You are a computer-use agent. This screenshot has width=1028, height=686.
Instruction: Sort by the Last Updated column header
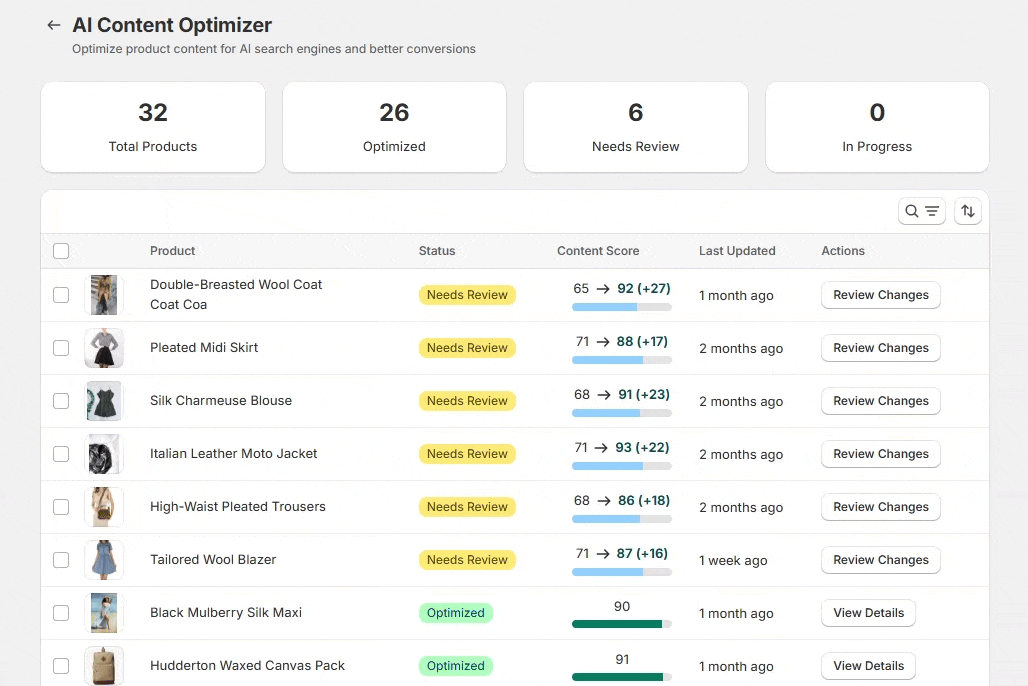pyautogui.click(x=737, y=251)
